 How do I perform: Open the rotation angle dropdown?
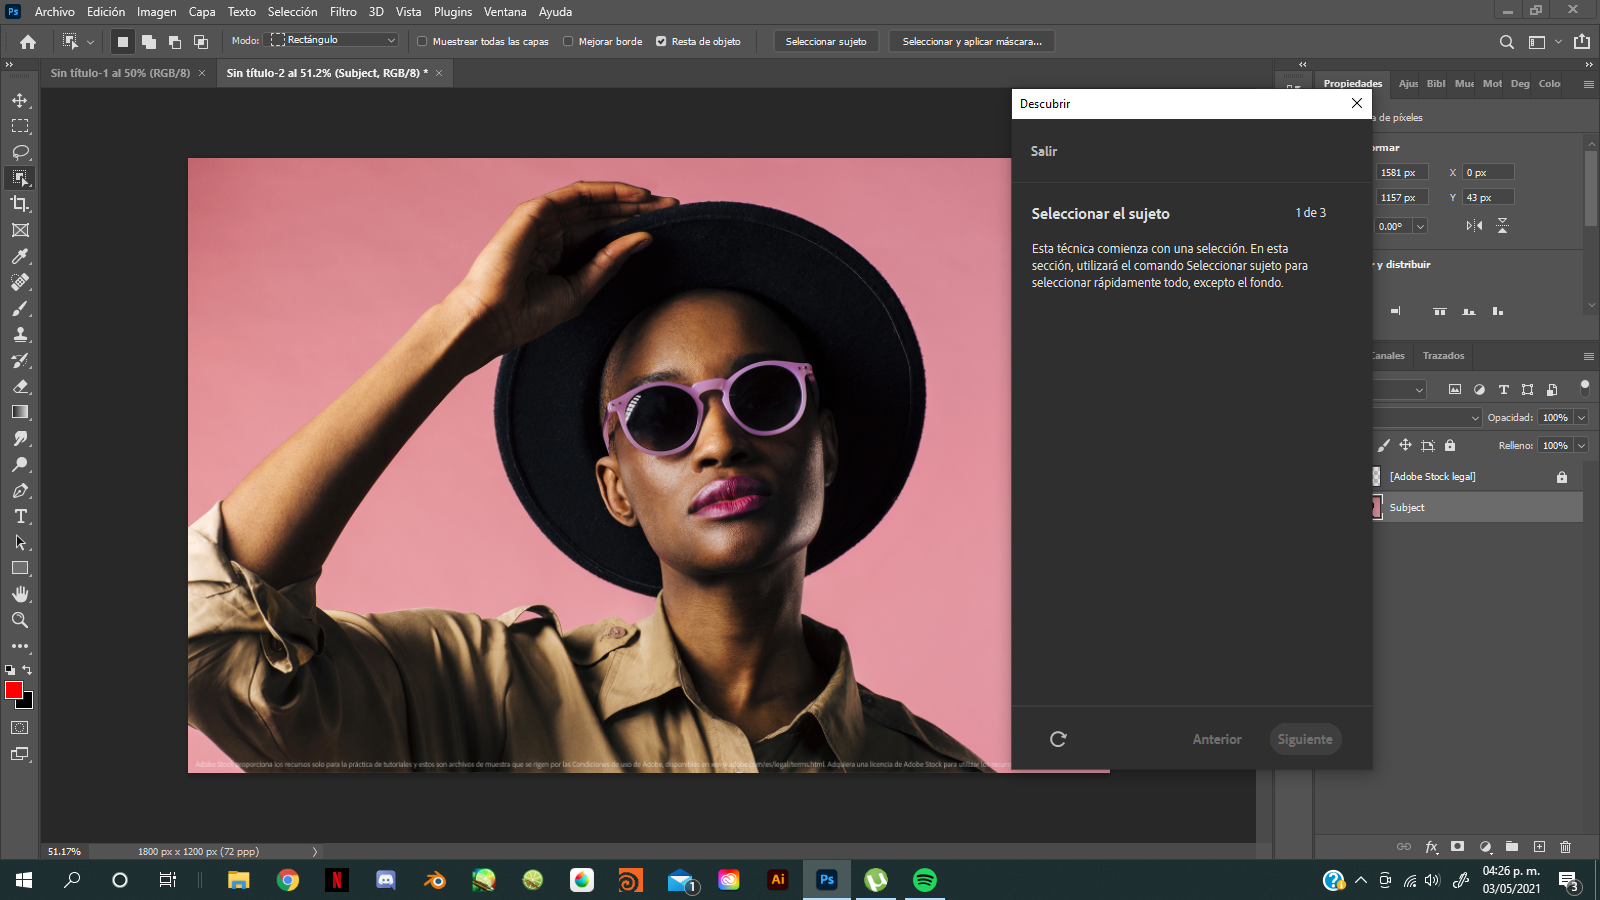1420,226
